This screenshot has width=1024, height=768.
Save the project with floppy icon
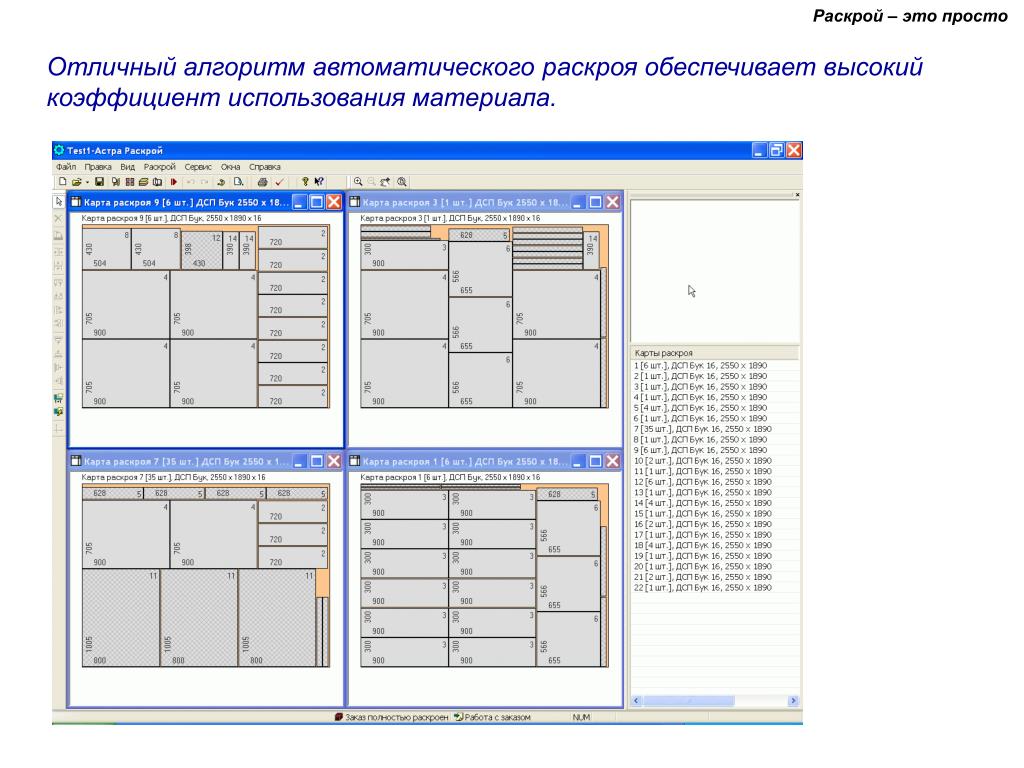(99, 182)
